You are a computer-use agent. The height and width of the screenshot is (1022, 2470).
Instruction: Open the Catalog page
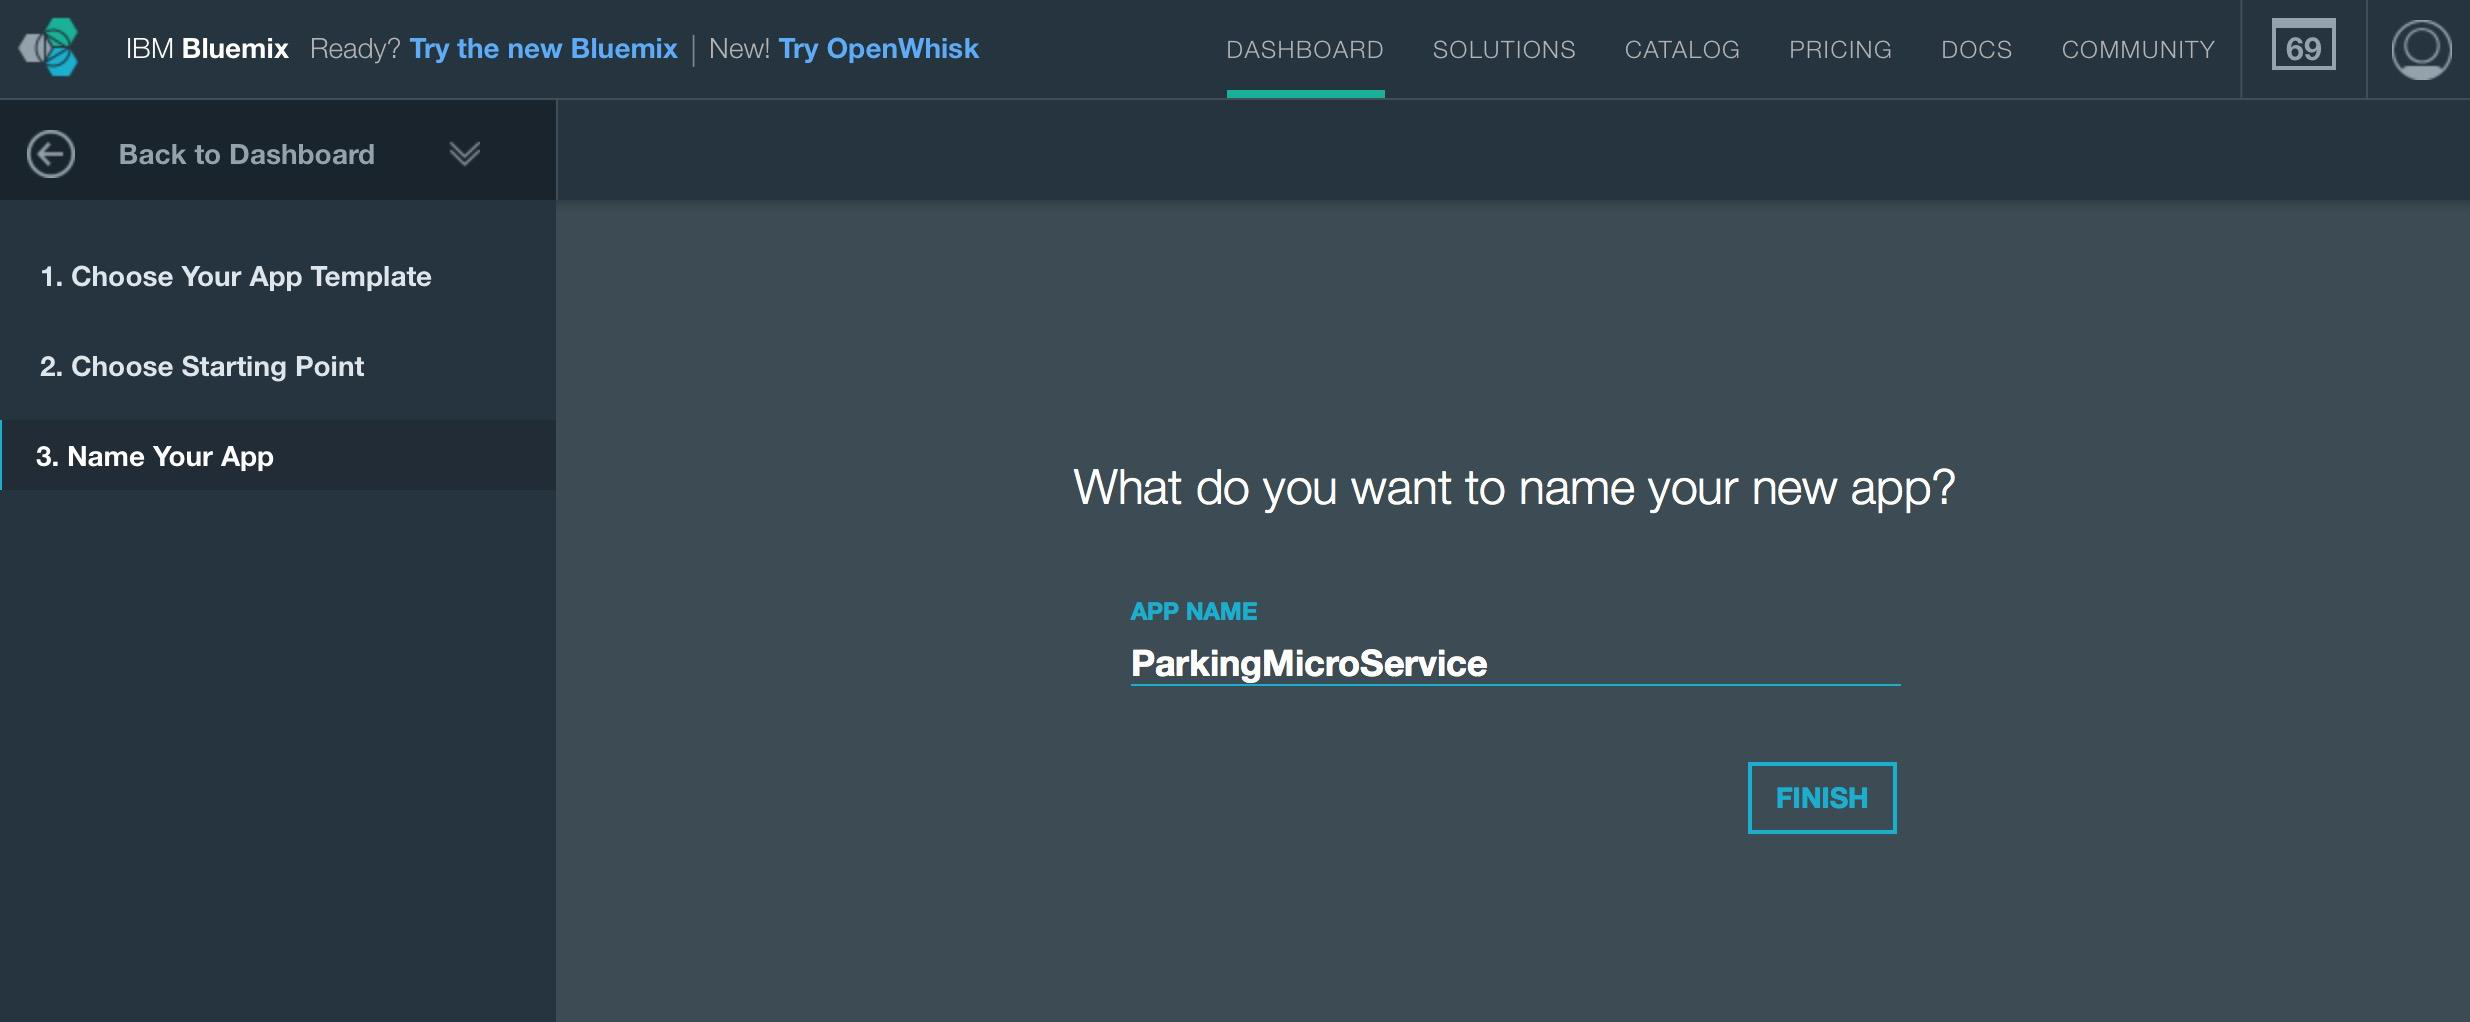point(1681,49)
